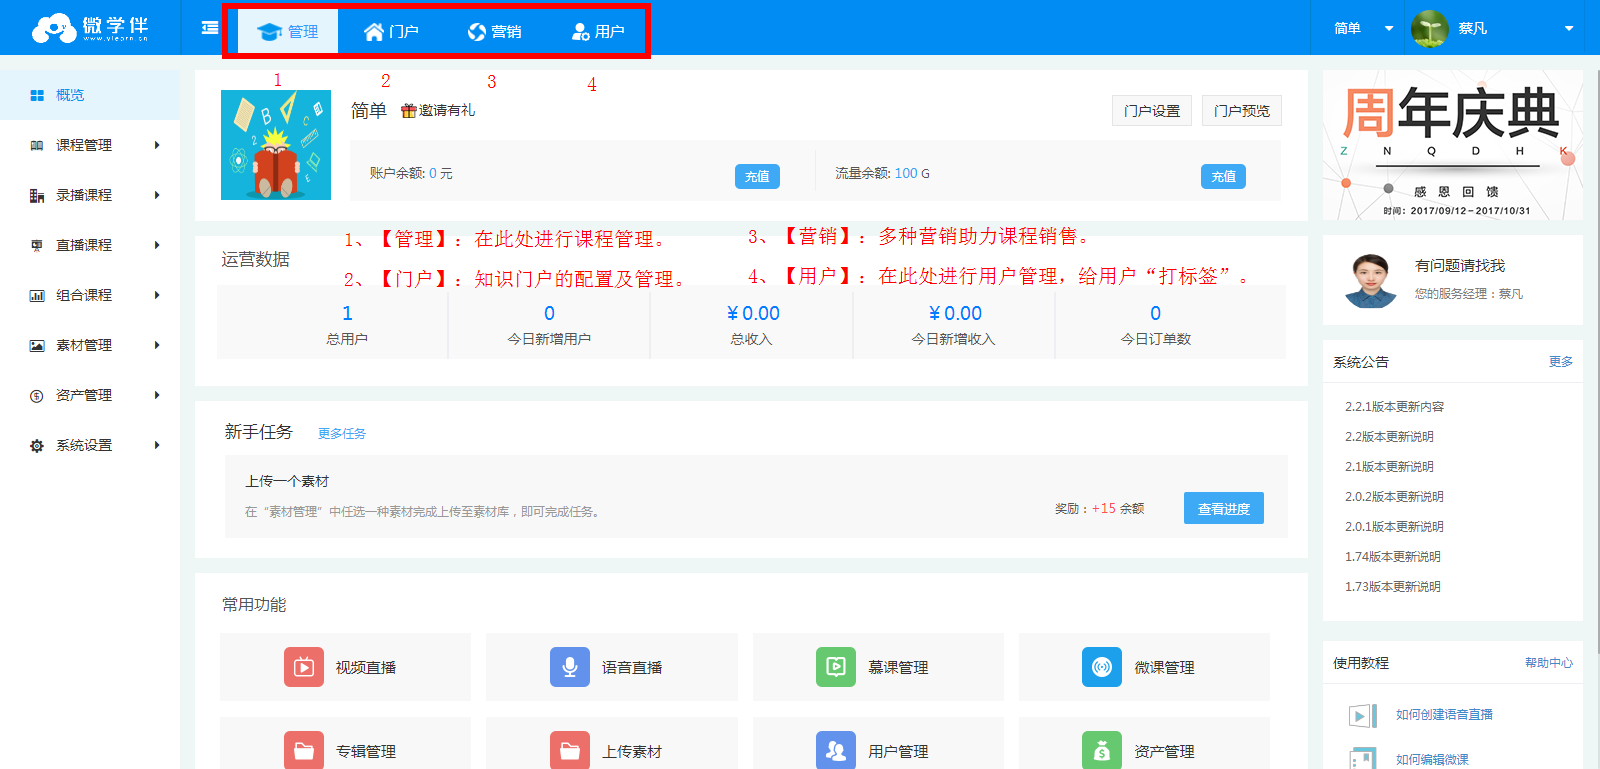Select 系统设置 in the sidebar menu
Screen dimensions: 1600x769
coord(90,445)
